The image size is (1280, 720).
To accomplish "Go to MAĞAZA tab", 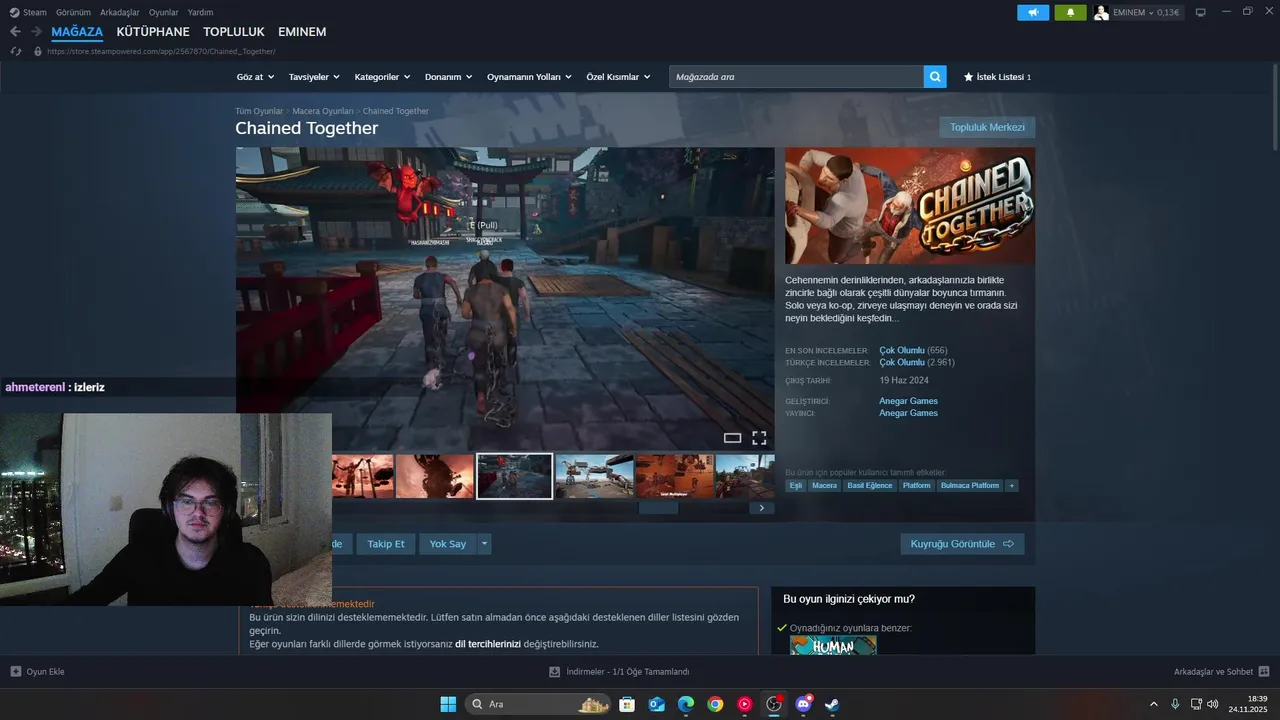I will tap(77, 32).
